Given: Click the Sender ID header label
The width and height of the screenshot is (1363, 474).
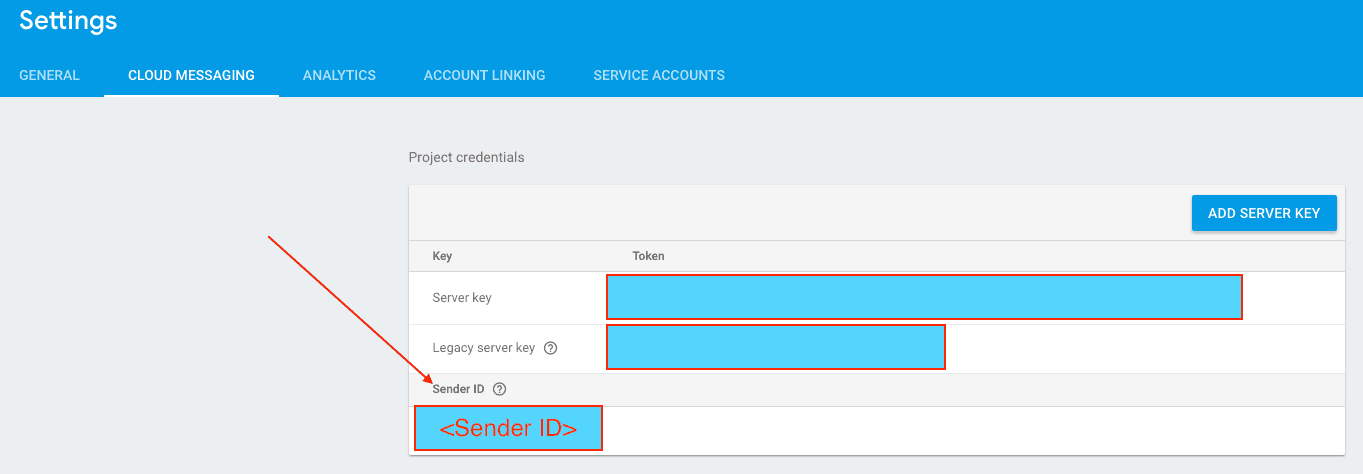Looking at the screenshot, I should (458, 389).
